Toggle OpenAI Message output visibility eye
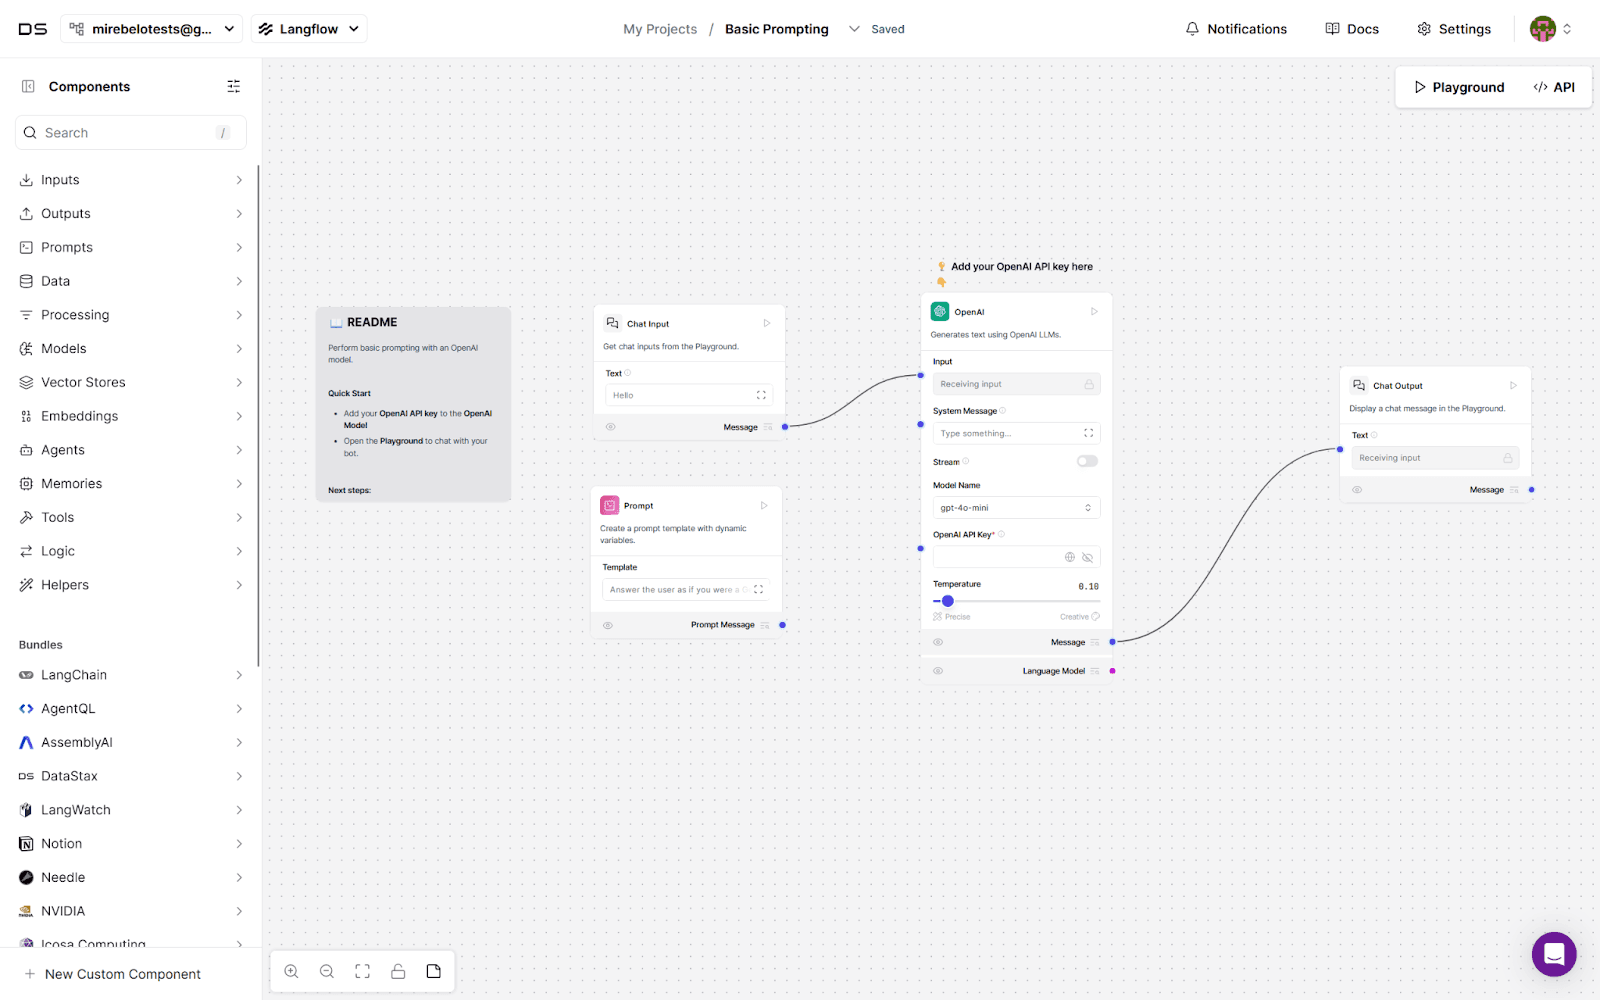The image size is (1600, 1000). [938, 642]
